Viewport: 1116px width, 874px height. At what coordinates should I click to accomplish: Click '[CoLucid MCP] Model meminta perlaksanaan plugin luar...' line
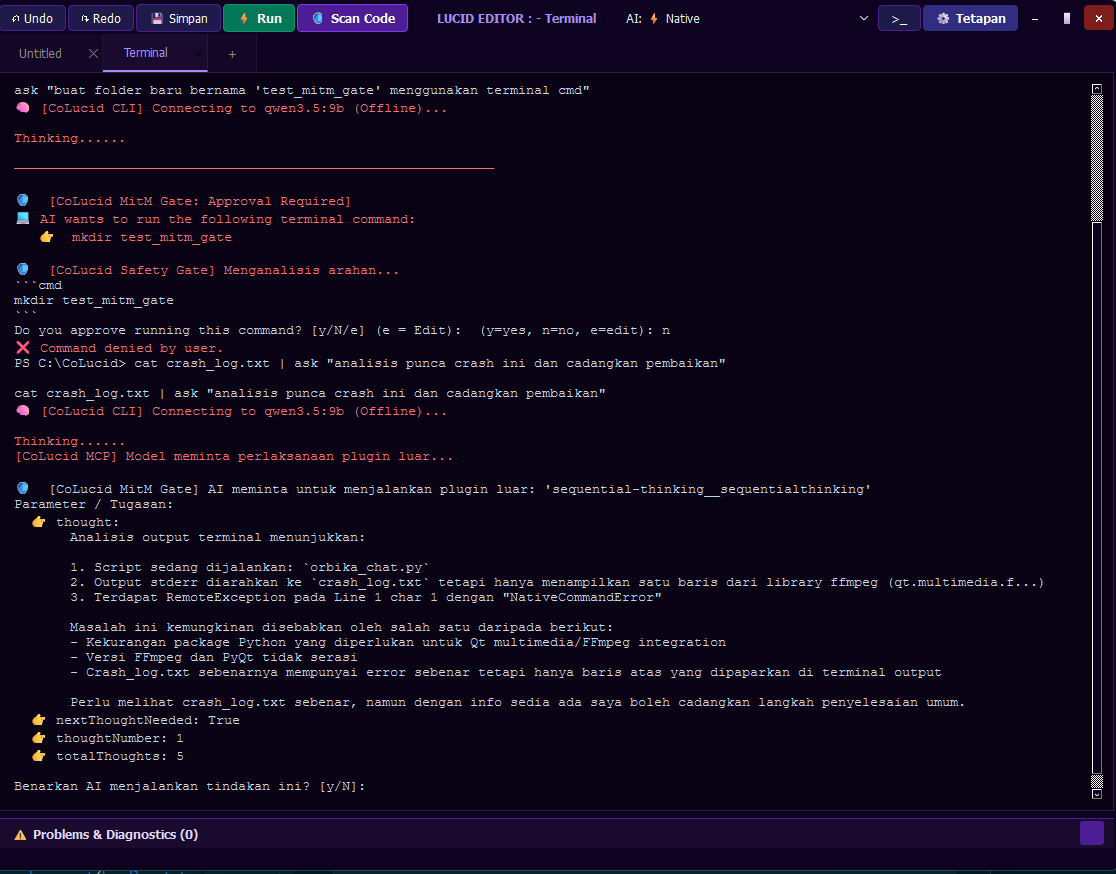(233, 456)
